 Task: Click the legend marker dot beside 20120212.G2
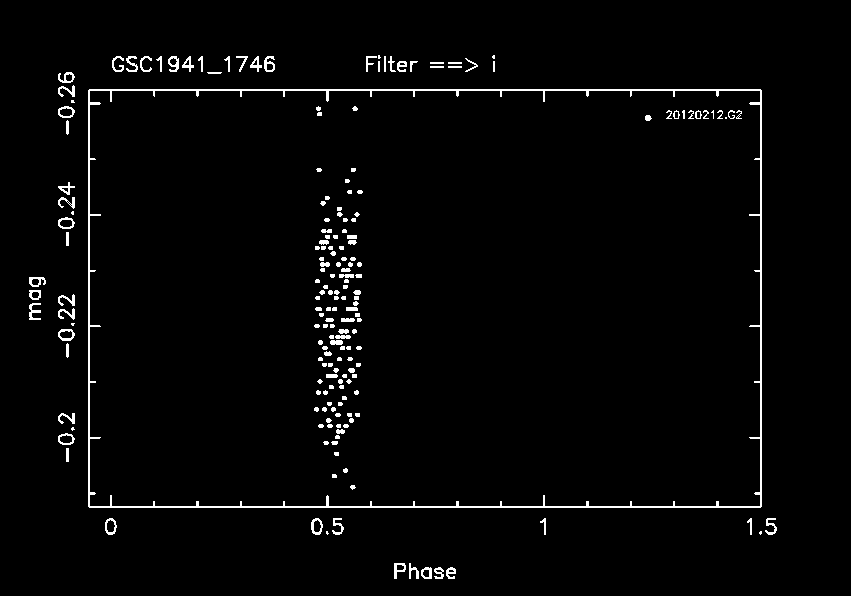(x=648, y=118)
